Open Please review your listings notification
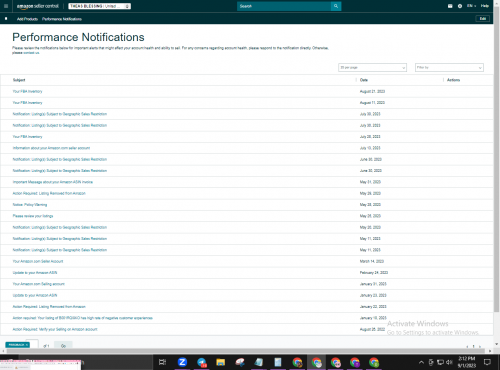The image size is (500, 370). (x=33, y=216)
